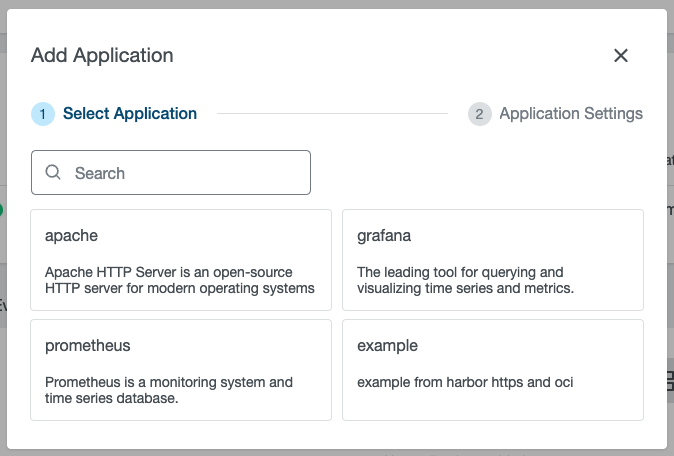Click the step 2 number circle

pos(479,114)
